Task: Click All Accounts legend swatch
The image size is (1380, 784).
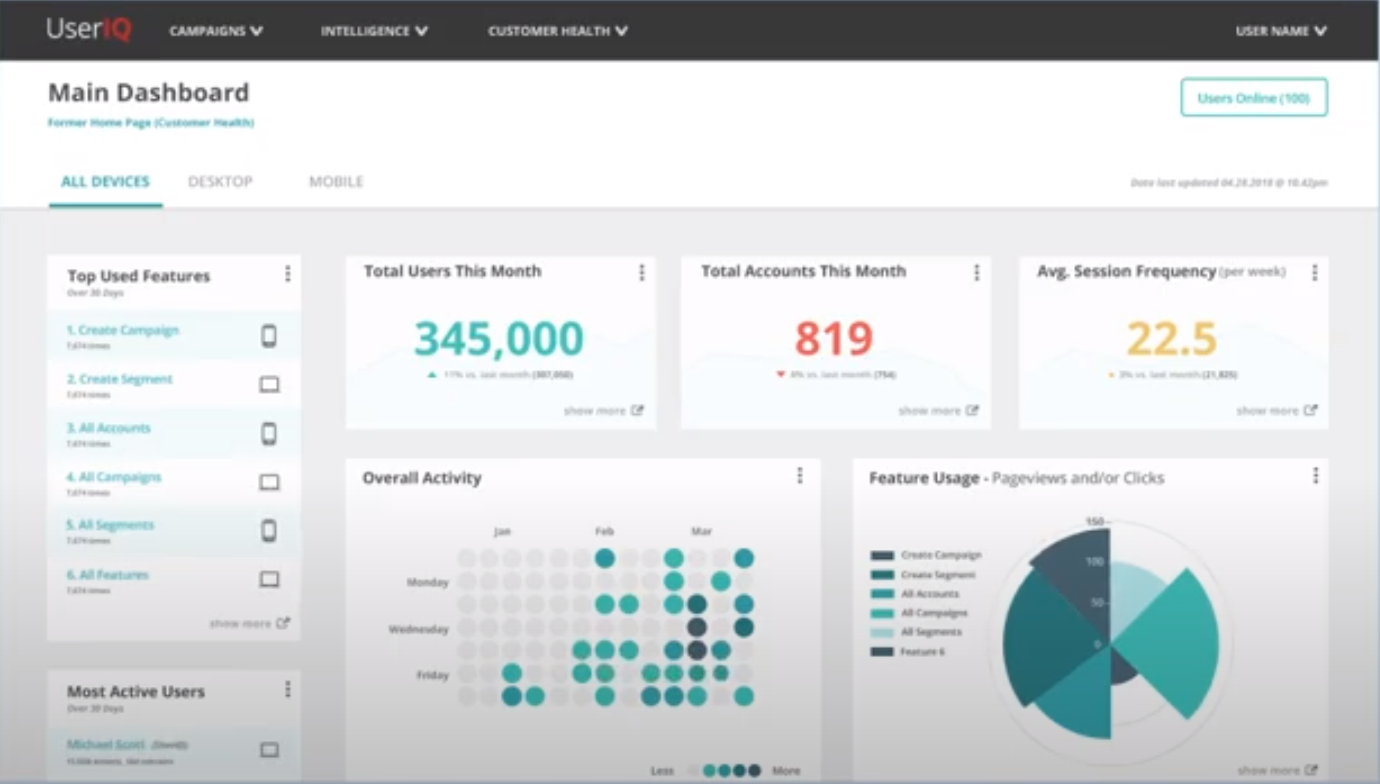Action: [882, 594]
